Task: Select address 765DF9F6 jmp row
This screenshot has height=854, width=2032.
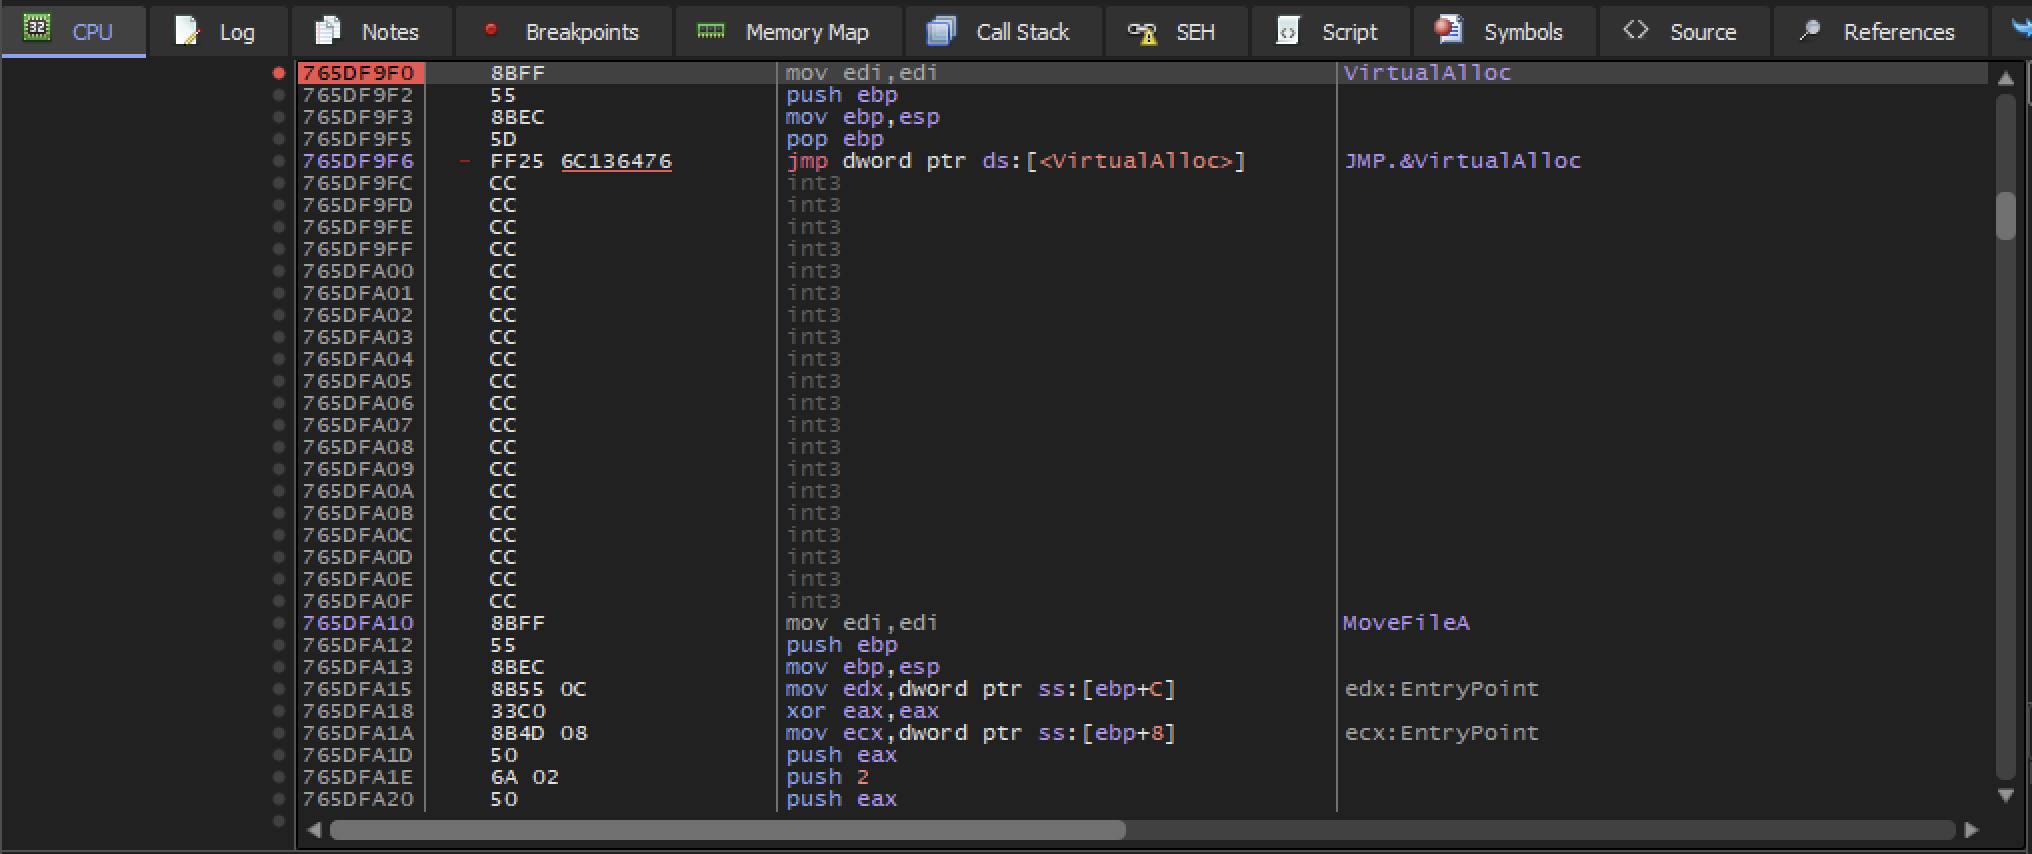Action: (x=359, y=161)
